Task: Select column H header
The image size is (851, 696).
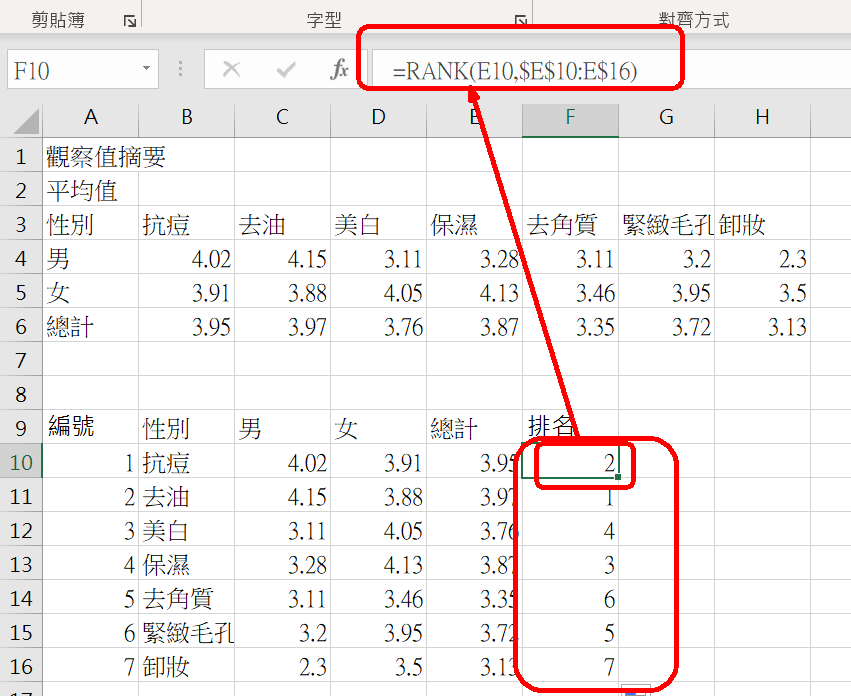Action: point(762,117)
